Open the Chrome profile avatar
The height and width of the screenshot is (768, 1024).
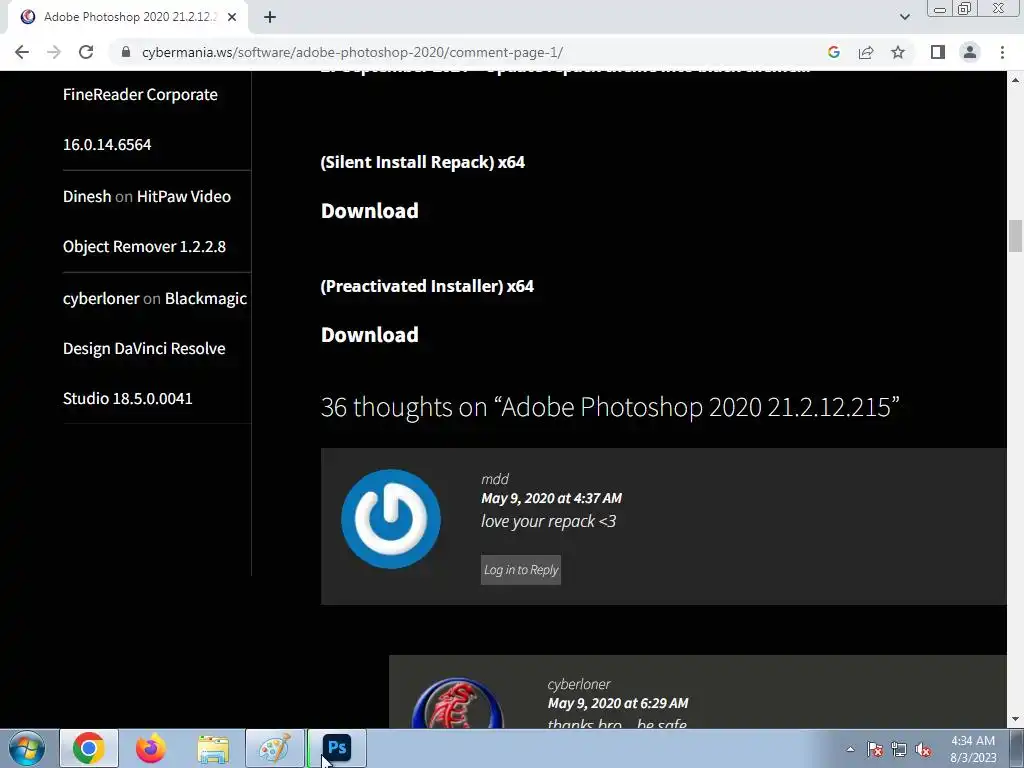click(970, 52)
